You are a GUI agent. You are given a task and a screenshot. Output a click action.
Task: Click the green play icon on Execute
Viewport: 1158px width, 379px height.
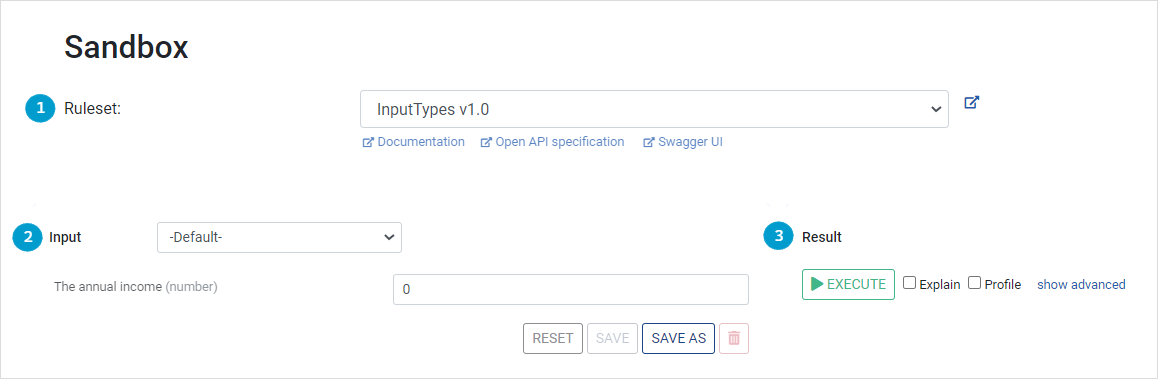point(817,284)
